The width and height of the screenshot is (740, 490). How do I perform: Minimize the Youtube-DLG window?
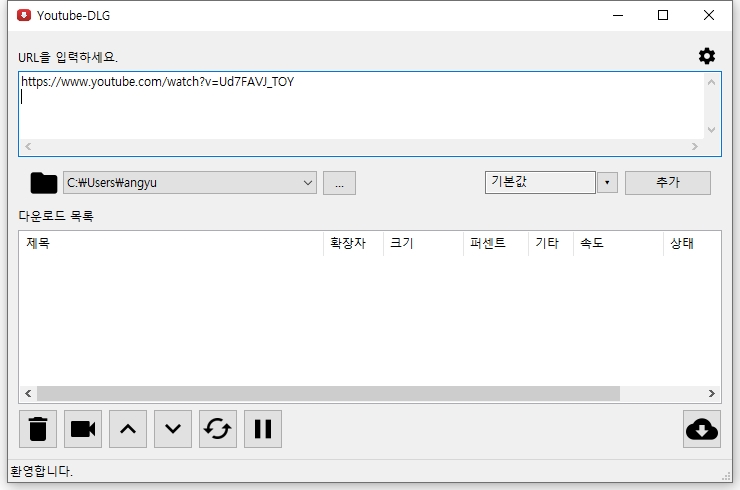618,16
